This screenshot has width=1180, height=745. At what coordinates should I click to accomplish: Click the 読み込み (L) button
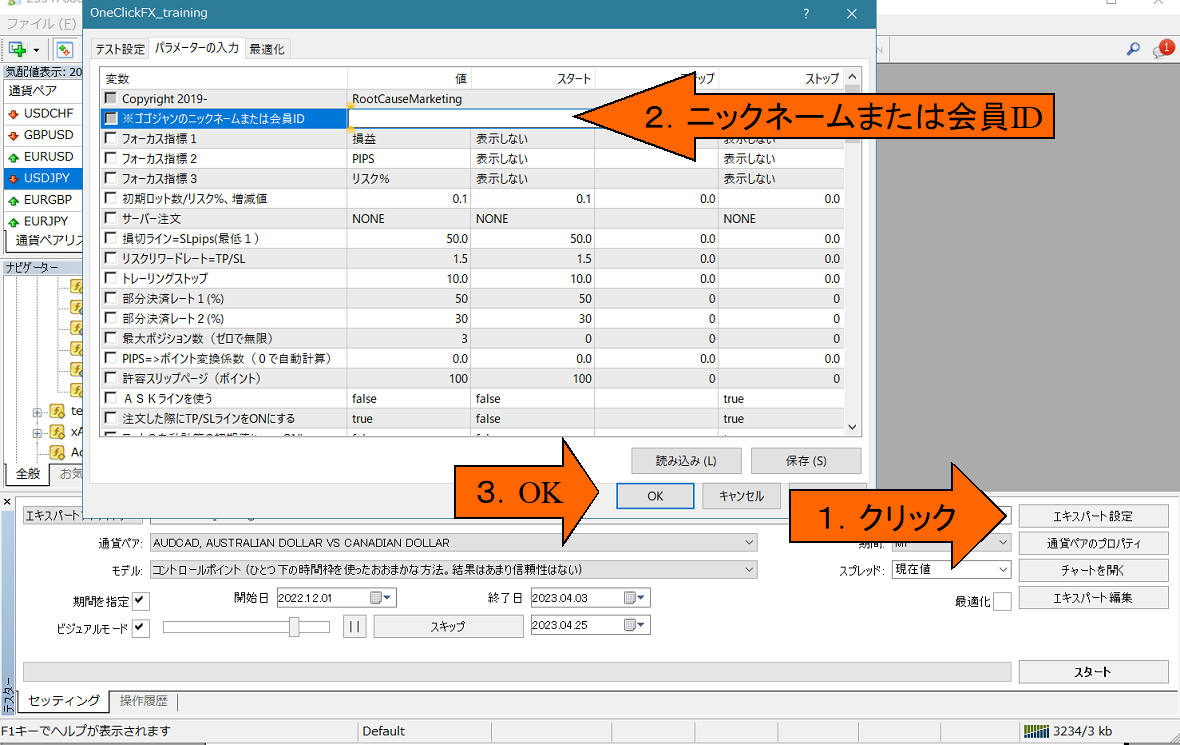(686, 461)
